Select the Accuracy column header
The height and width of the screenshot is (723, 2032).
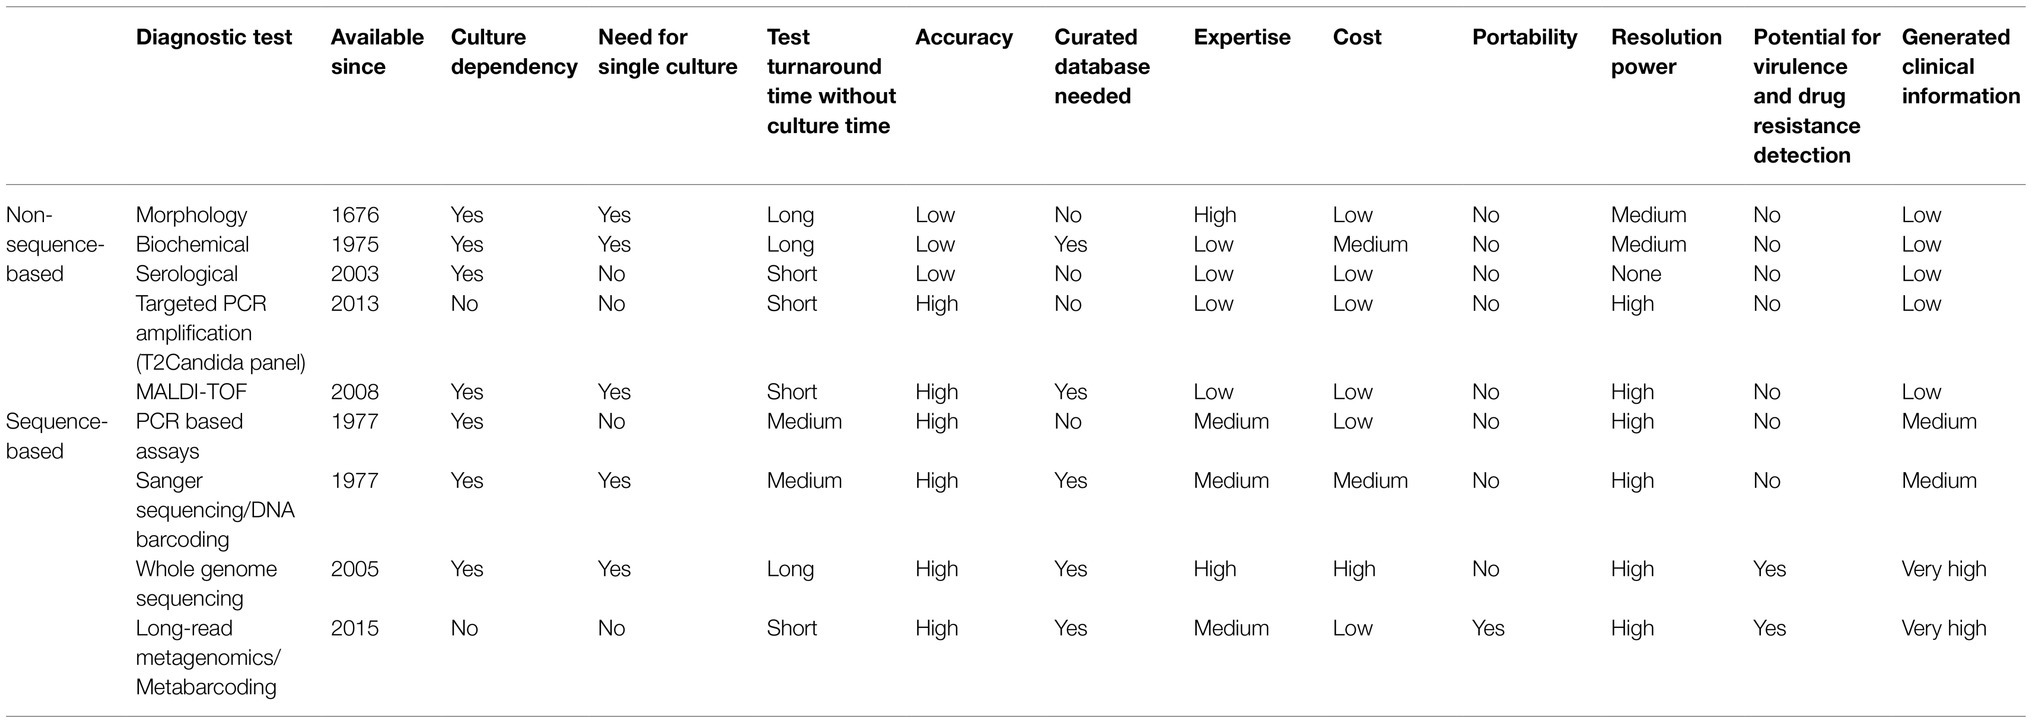click(964, 38)
